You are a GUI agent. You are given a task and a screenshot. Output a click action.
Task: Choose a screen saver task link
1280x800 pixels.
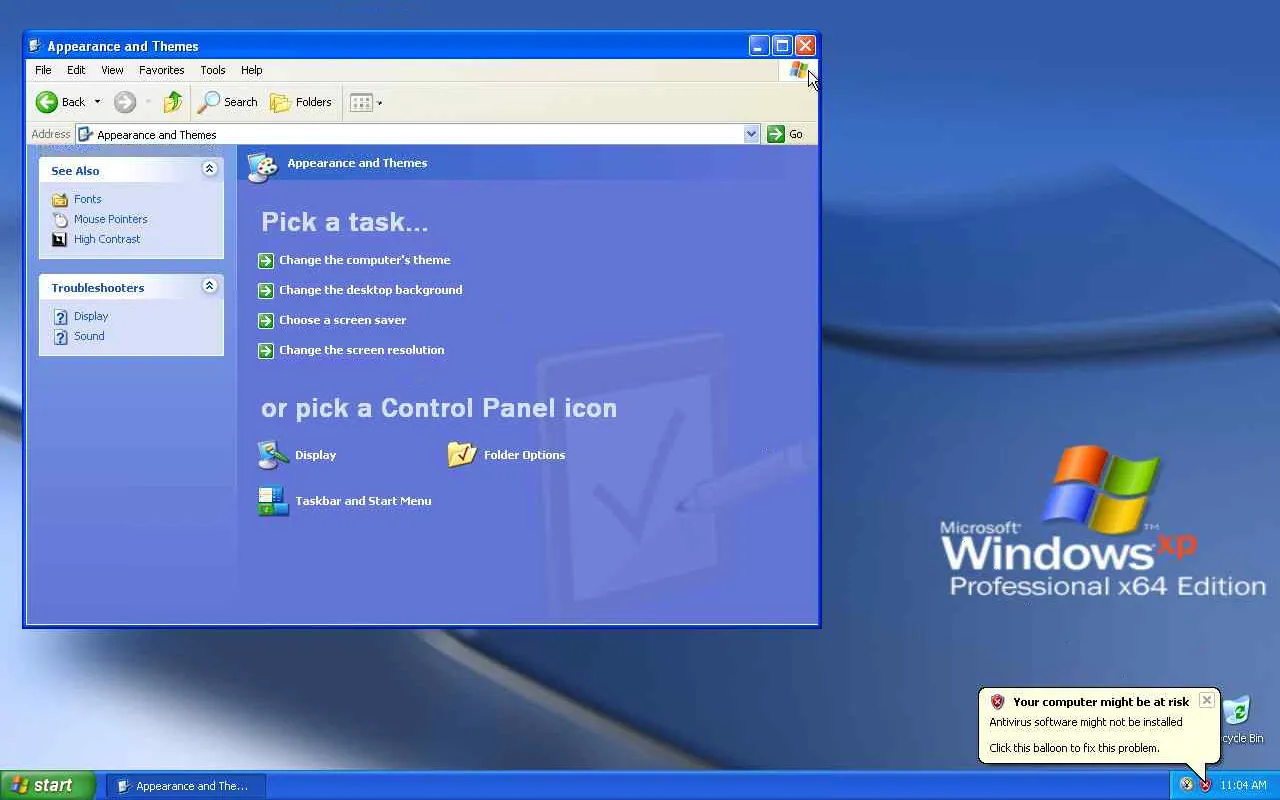coord(343,320)
